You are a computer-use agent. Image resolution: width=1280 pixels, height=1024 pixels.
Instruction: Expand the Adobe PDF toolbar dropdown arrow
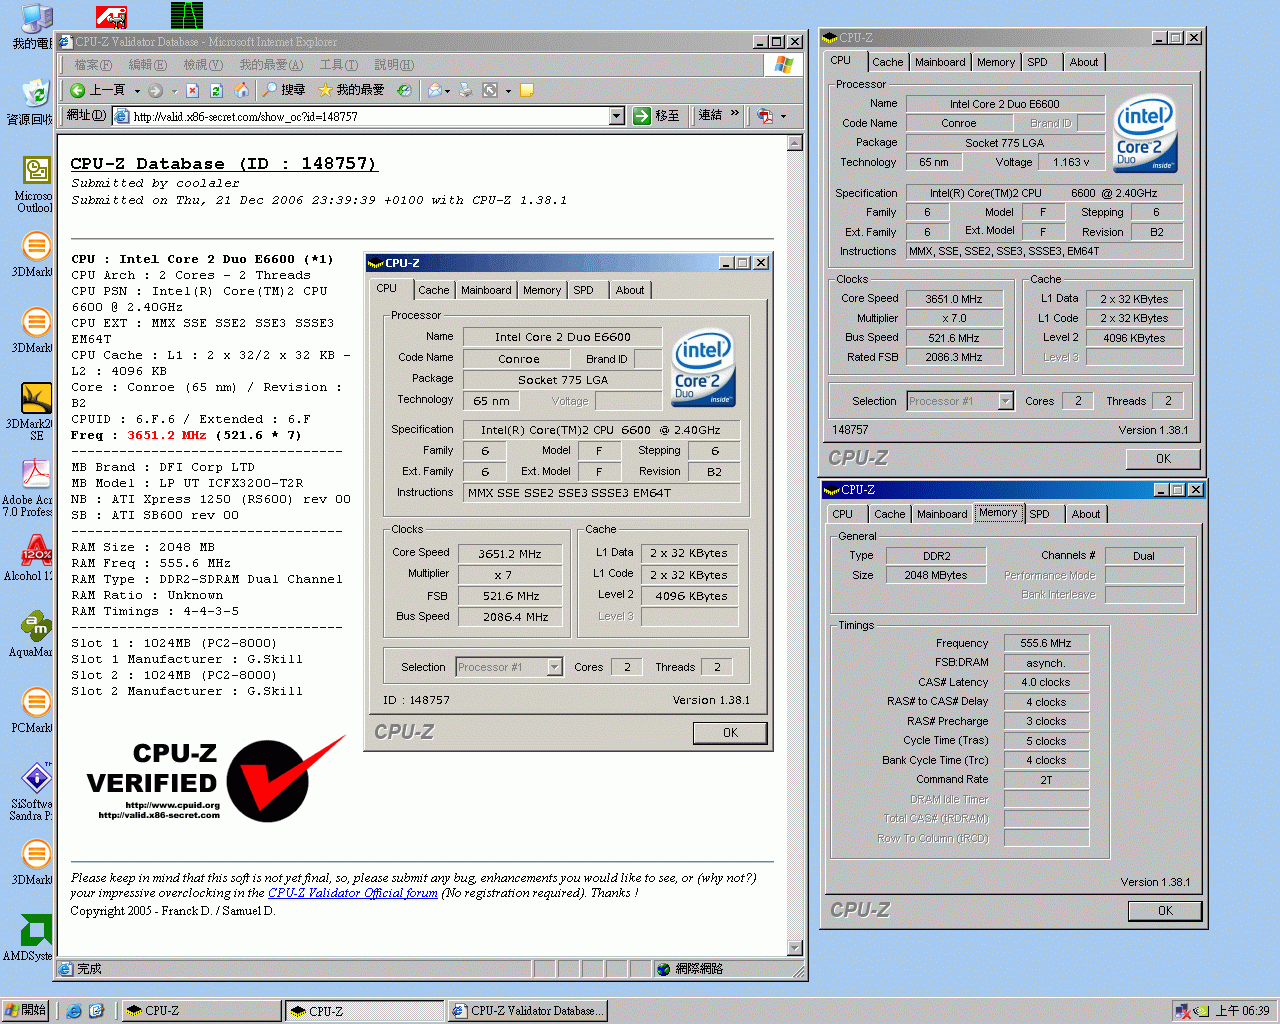point(783,116)
